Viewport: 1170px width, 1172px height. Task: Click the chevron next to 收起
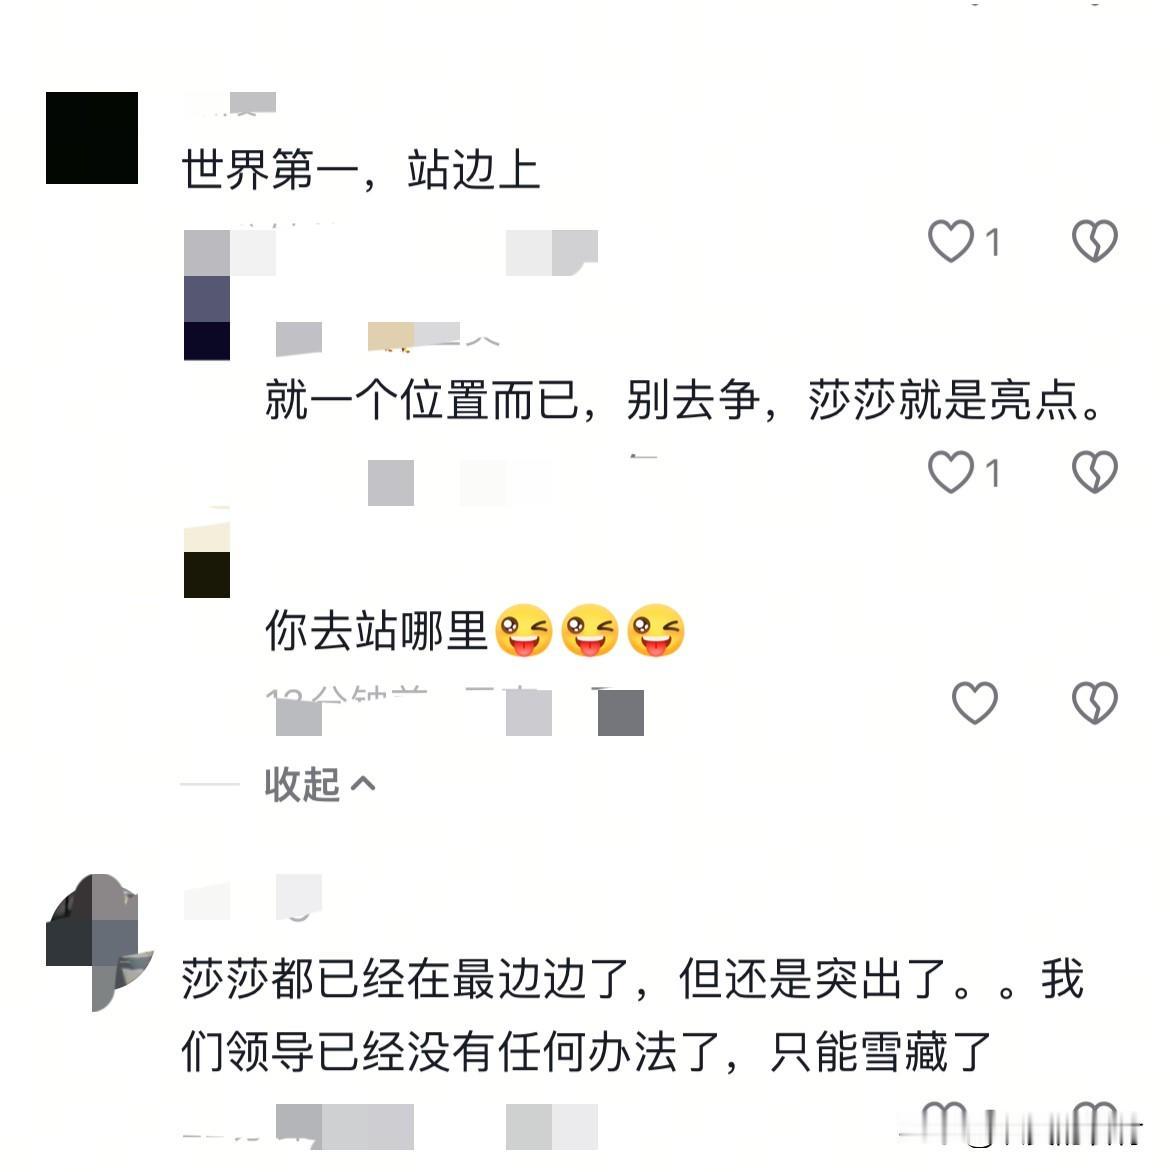(363, 784)
